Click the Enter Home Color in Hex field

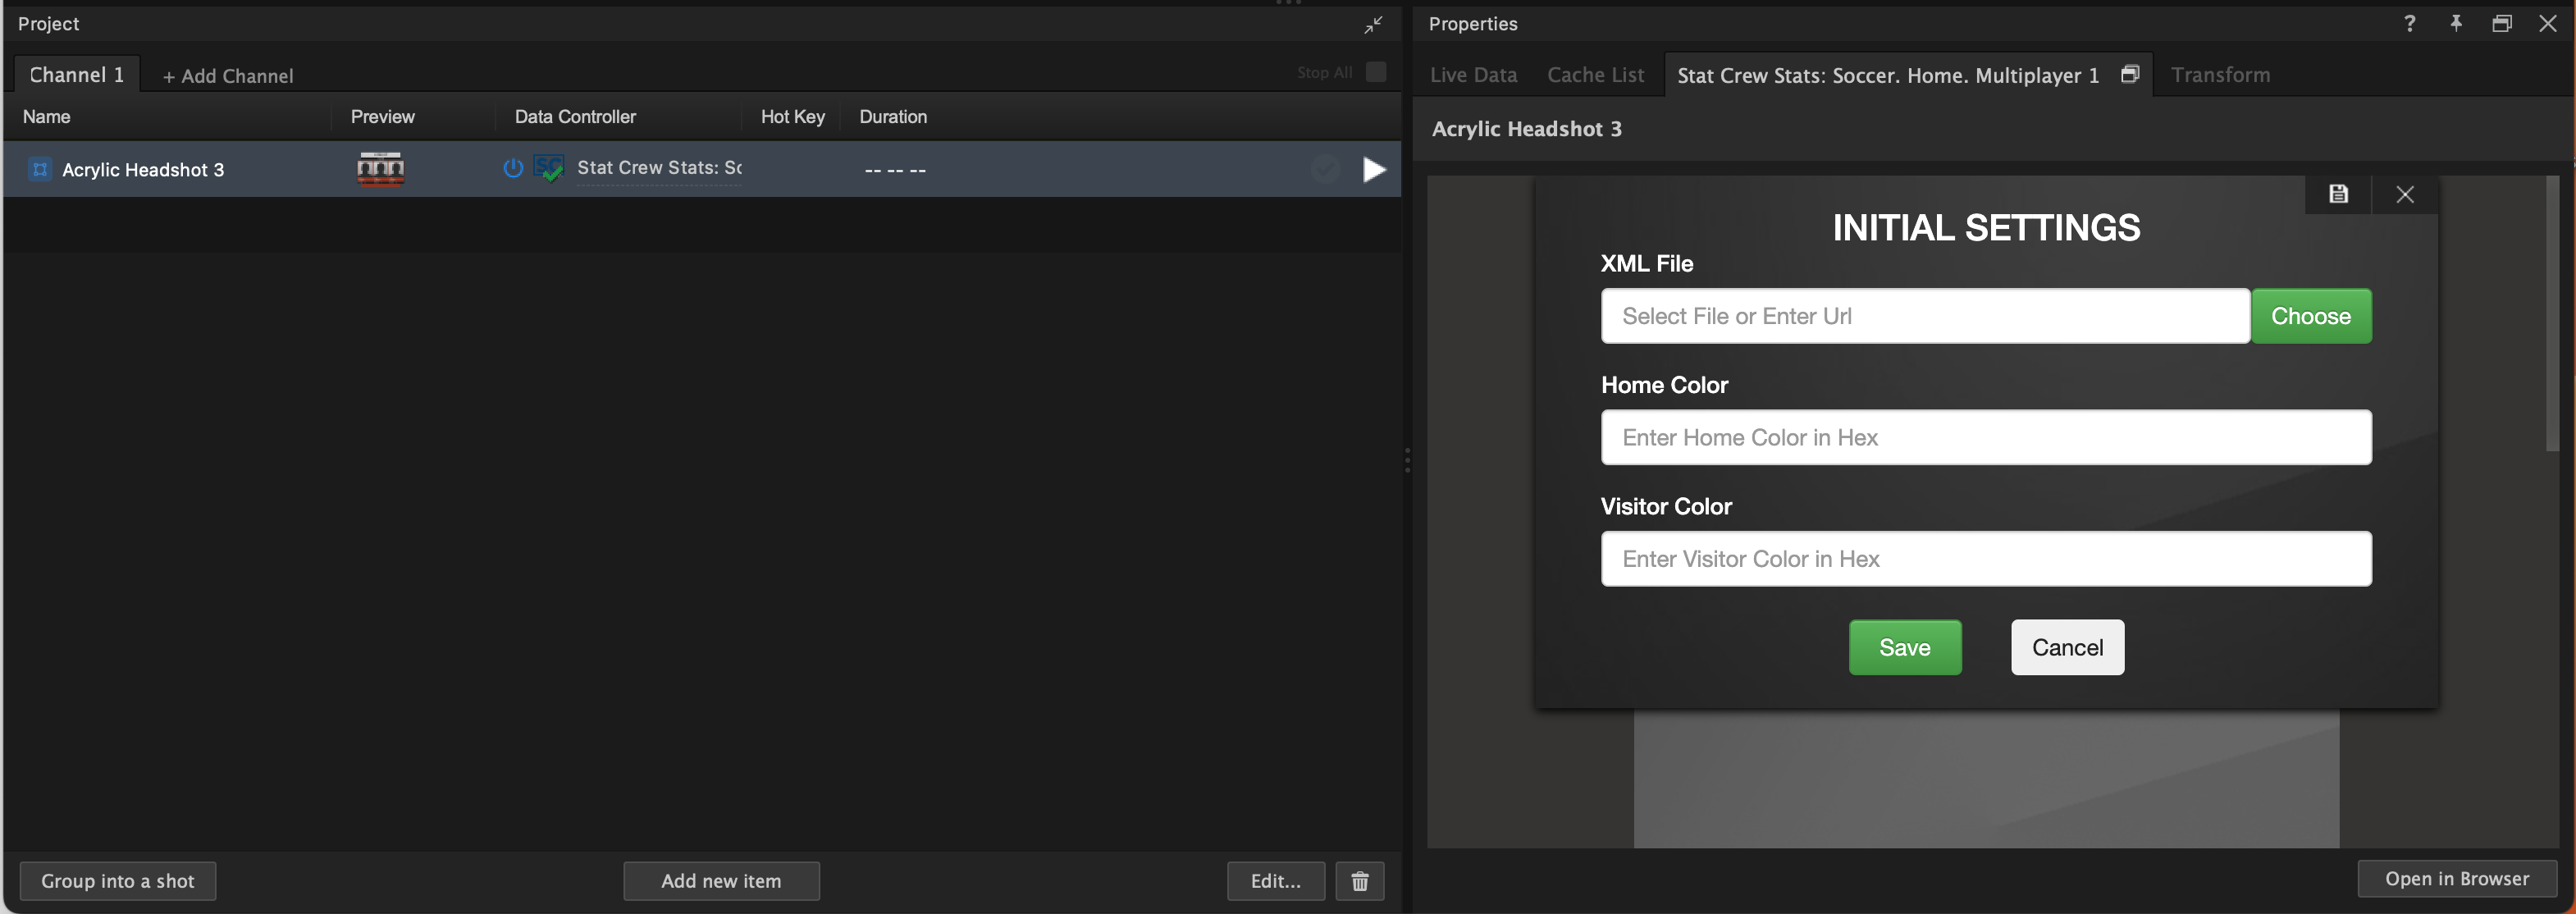1986,437
